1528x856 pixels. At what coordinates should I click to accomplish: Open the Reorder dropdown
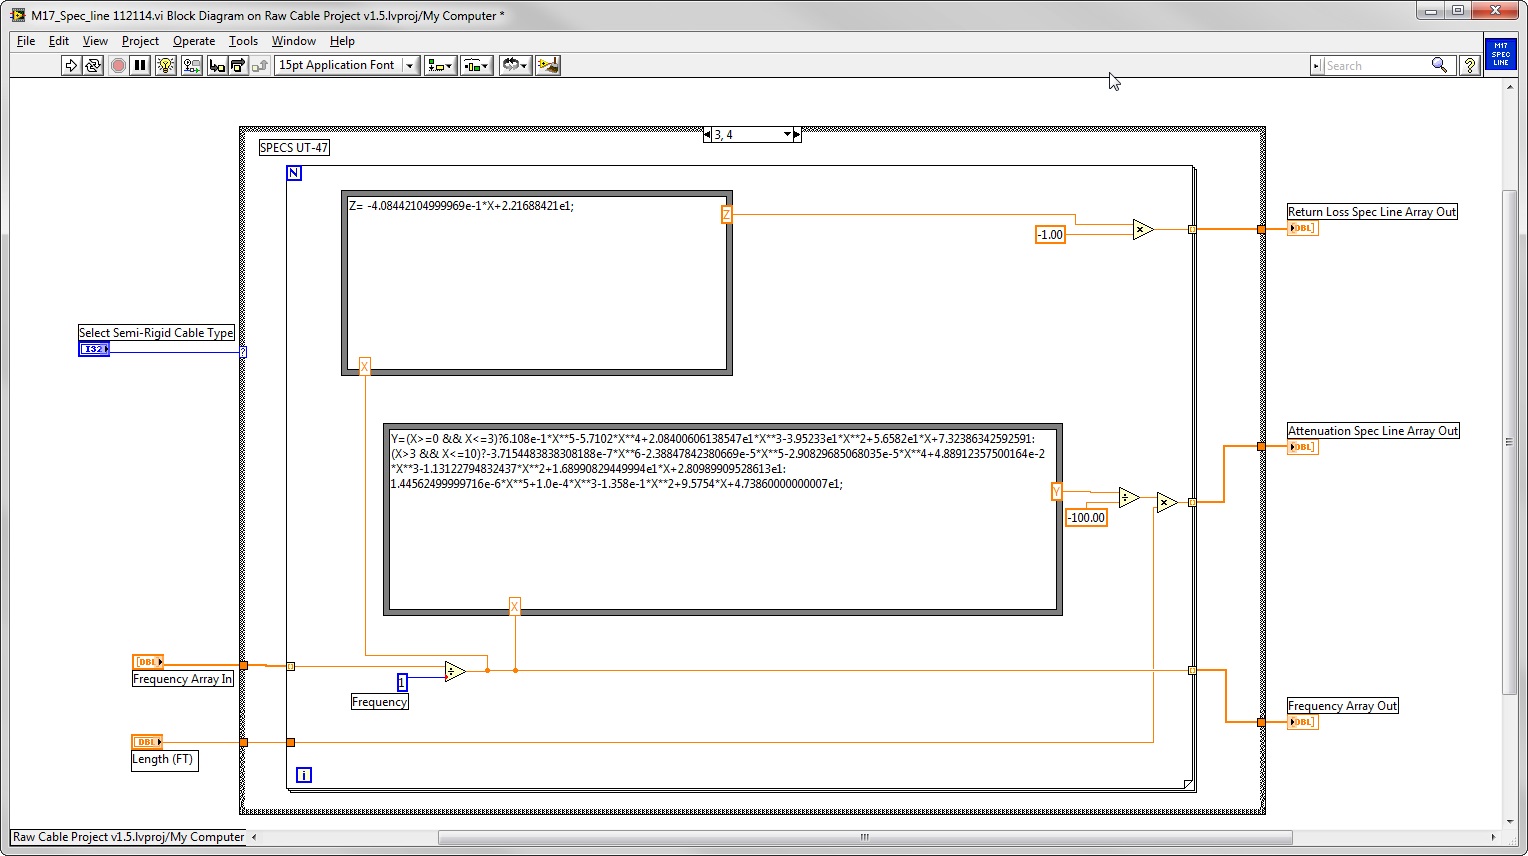[515, 65]
